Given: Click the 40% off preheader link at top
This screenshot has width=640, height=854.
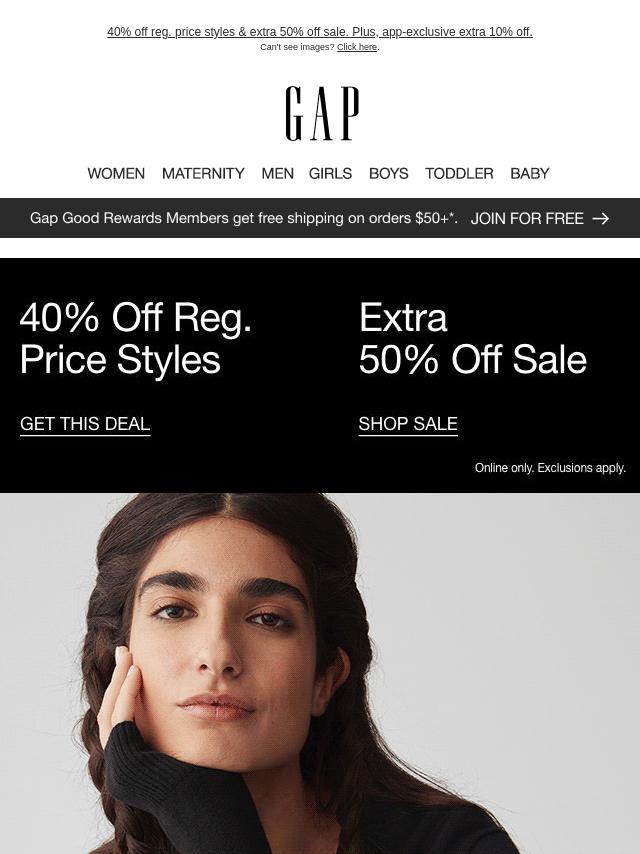Looking at the screenshot, I should coord(320,32).
